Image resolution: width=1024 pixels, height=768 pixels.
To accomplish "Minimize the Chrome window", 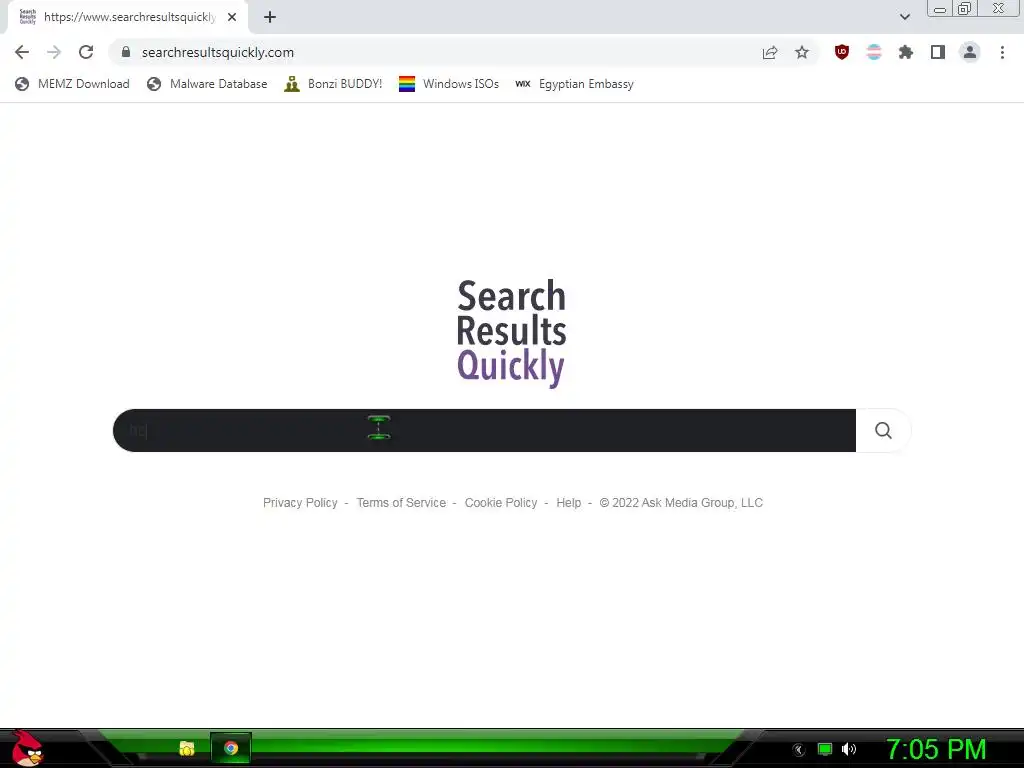I will click(x=940, y=9).
